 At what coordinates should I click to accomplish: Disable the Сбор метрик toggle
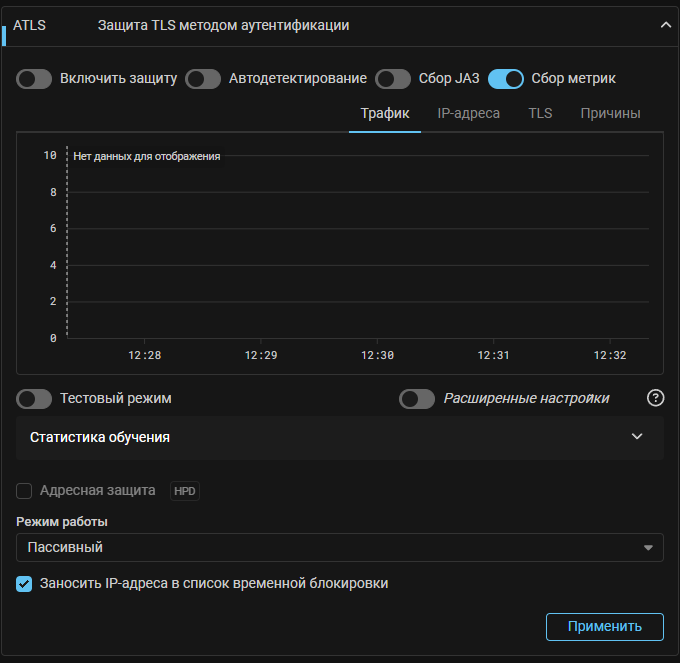[506, 79]
